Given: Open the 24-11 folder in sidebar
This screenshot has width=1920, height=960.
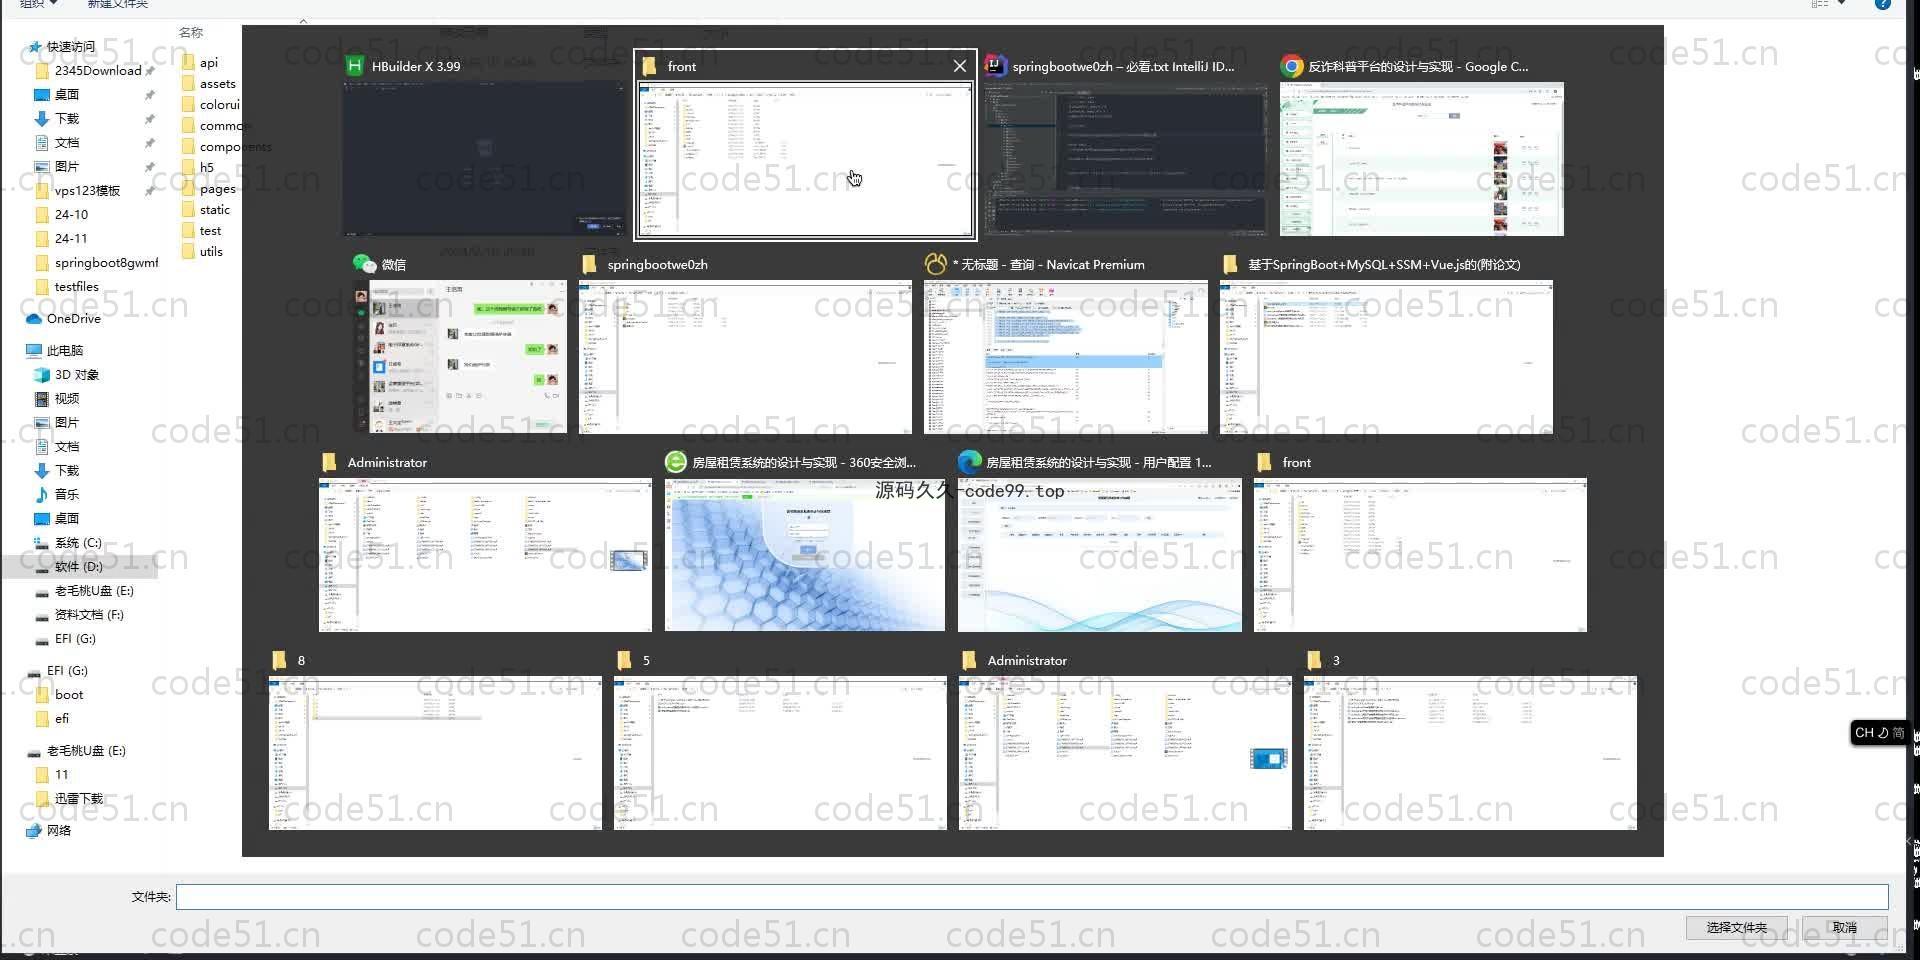Looking at the screenshot, I should (x=71, y=238).
